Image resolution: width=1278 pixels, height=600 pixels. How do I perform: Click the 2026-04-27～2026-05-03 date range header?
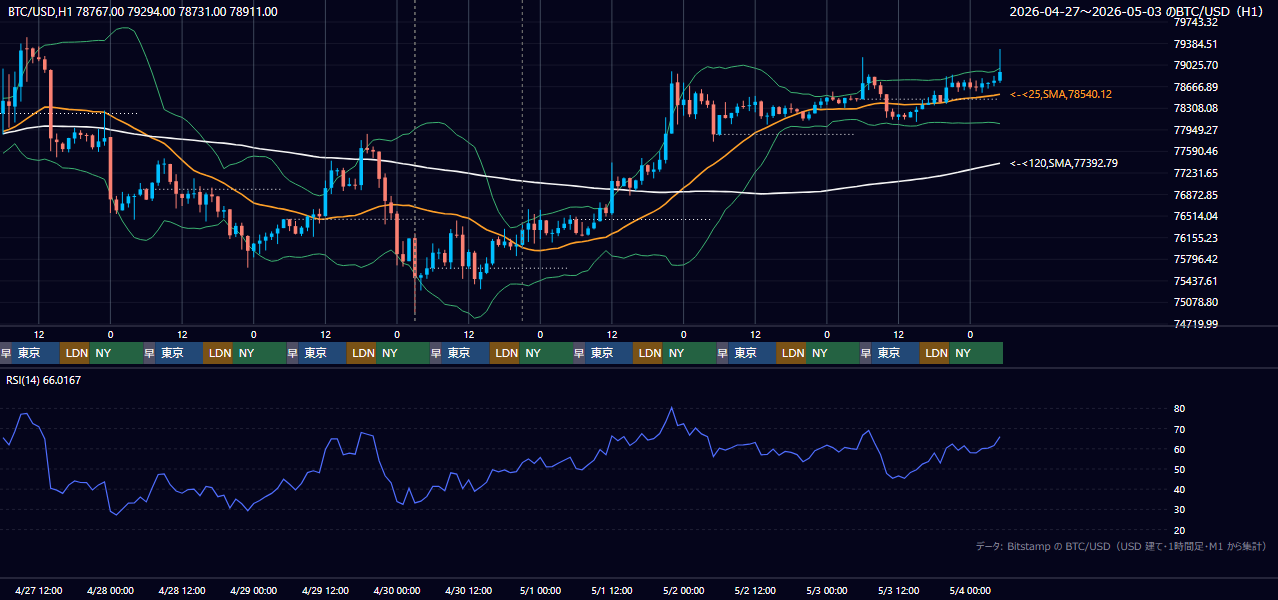1137,12
